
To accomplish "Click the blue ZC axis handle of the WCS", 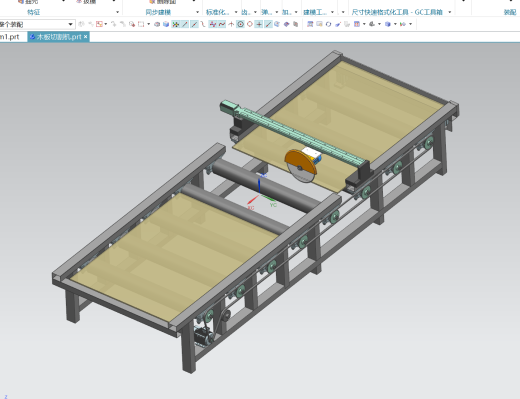I will [260, 184].
